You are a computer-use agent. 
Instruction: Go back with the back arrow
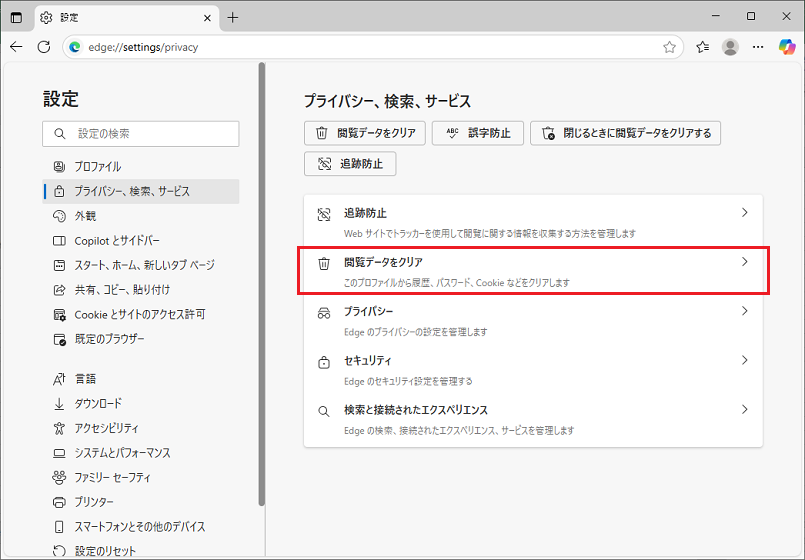(16, 47)
